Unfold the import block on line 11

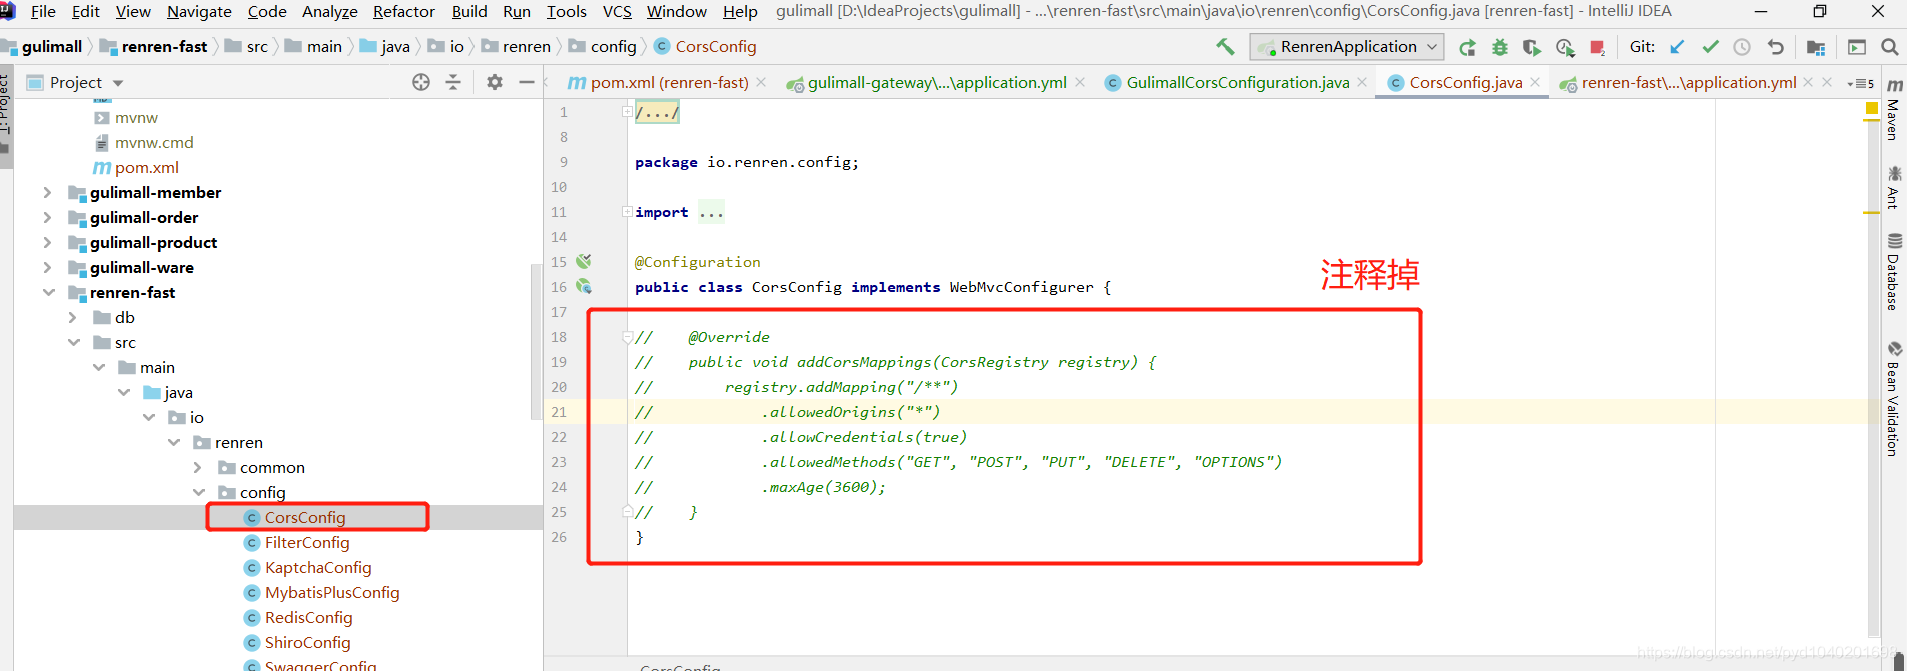pos(627,212)
